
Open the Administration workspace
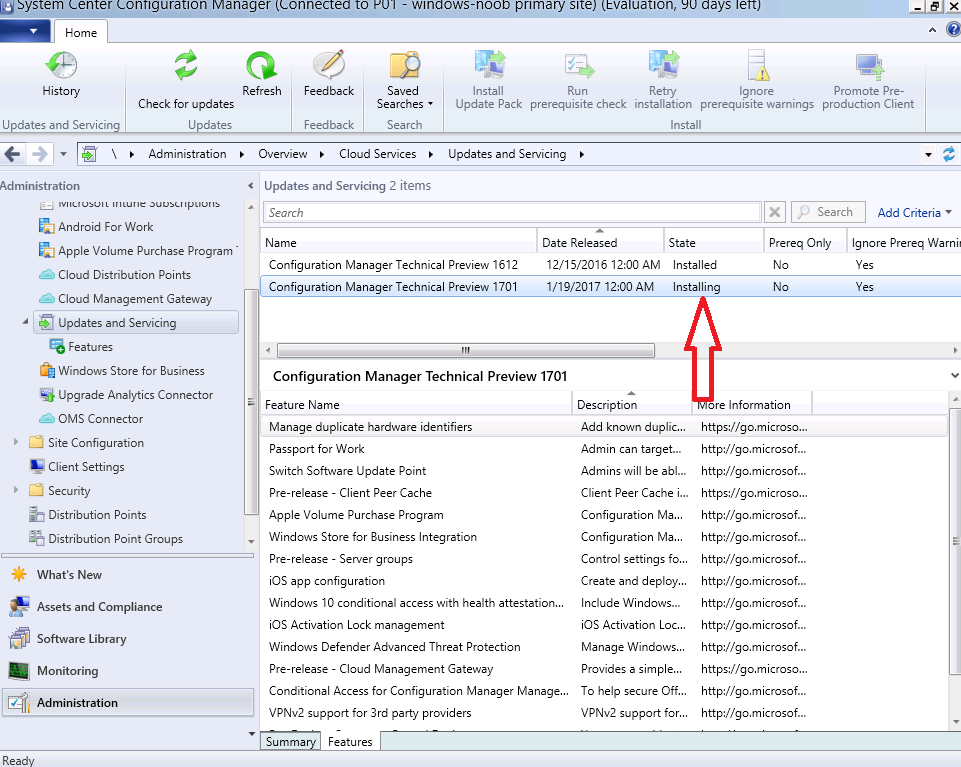click(x=127, y=703)
